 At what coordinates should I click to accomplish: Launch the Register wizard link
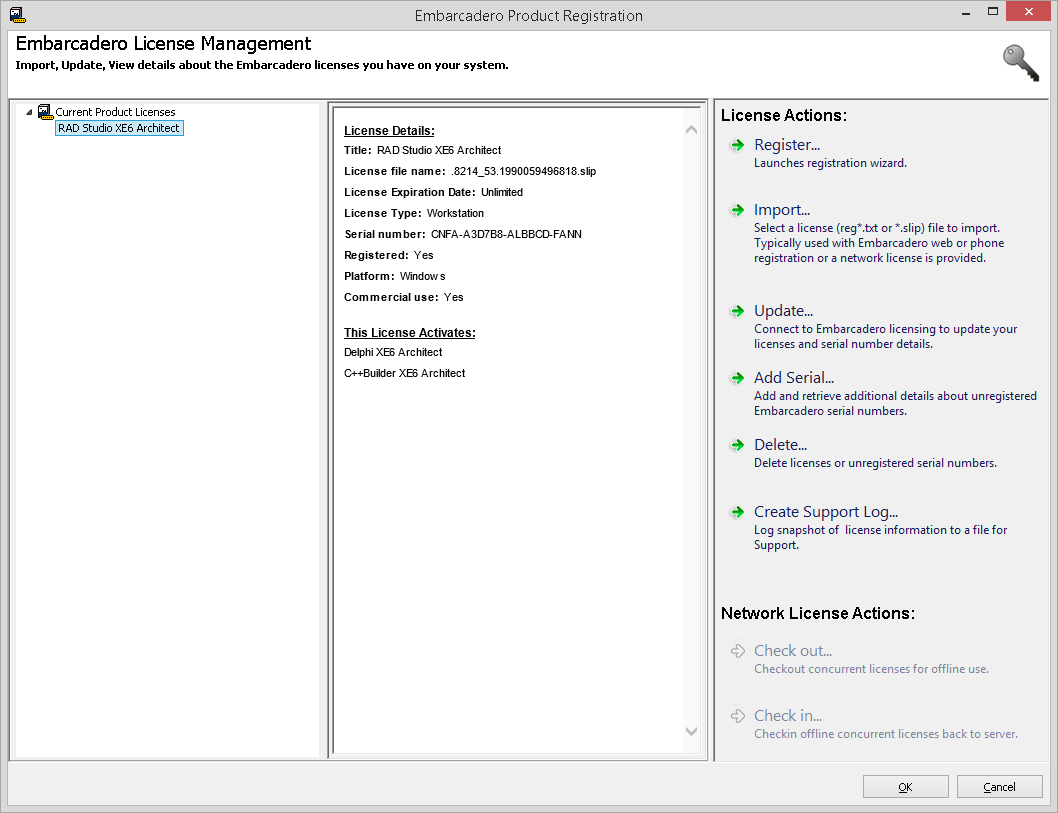pyautogui.click(x=787, y=145)
